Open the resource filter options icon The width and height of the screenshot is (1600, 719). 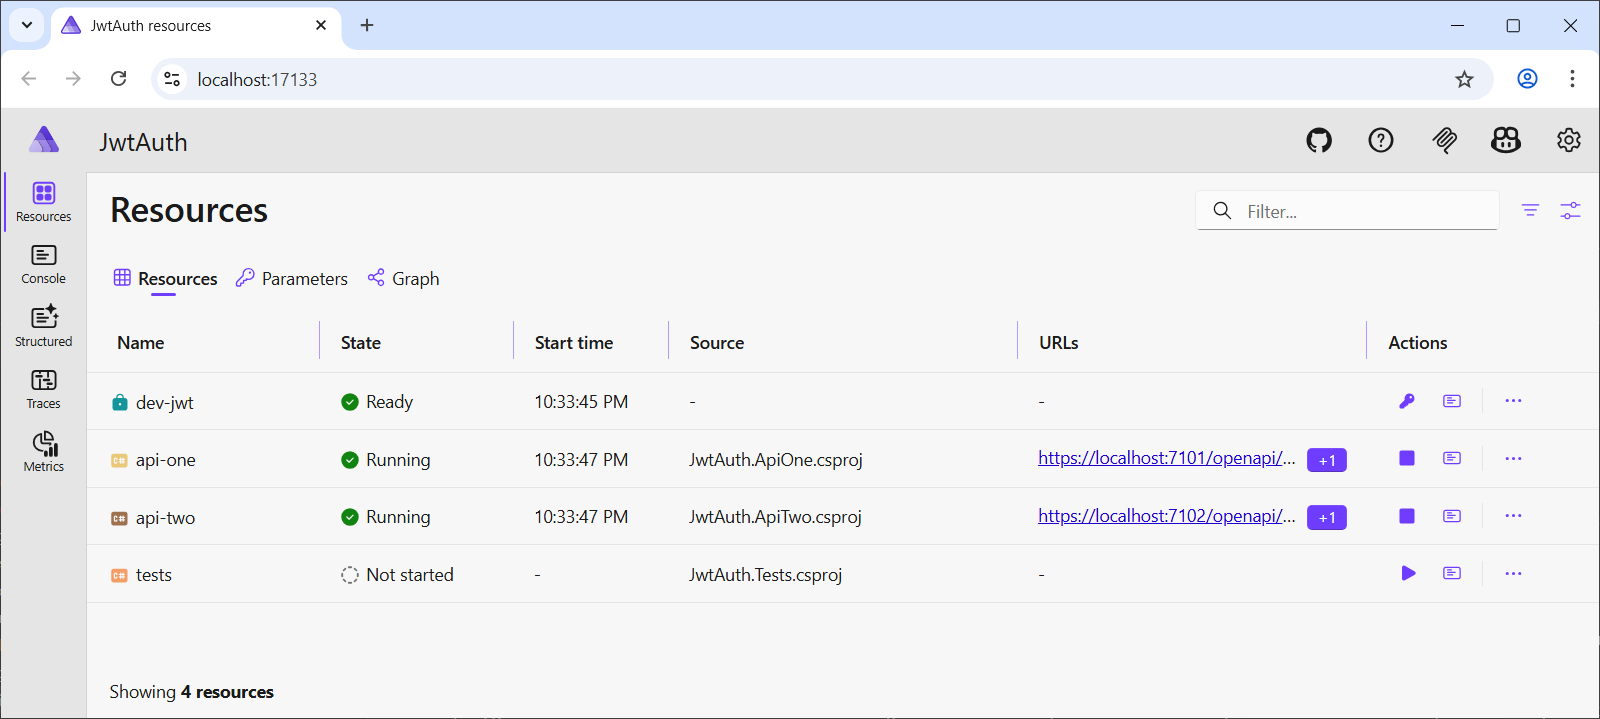tap(1530, 210)
